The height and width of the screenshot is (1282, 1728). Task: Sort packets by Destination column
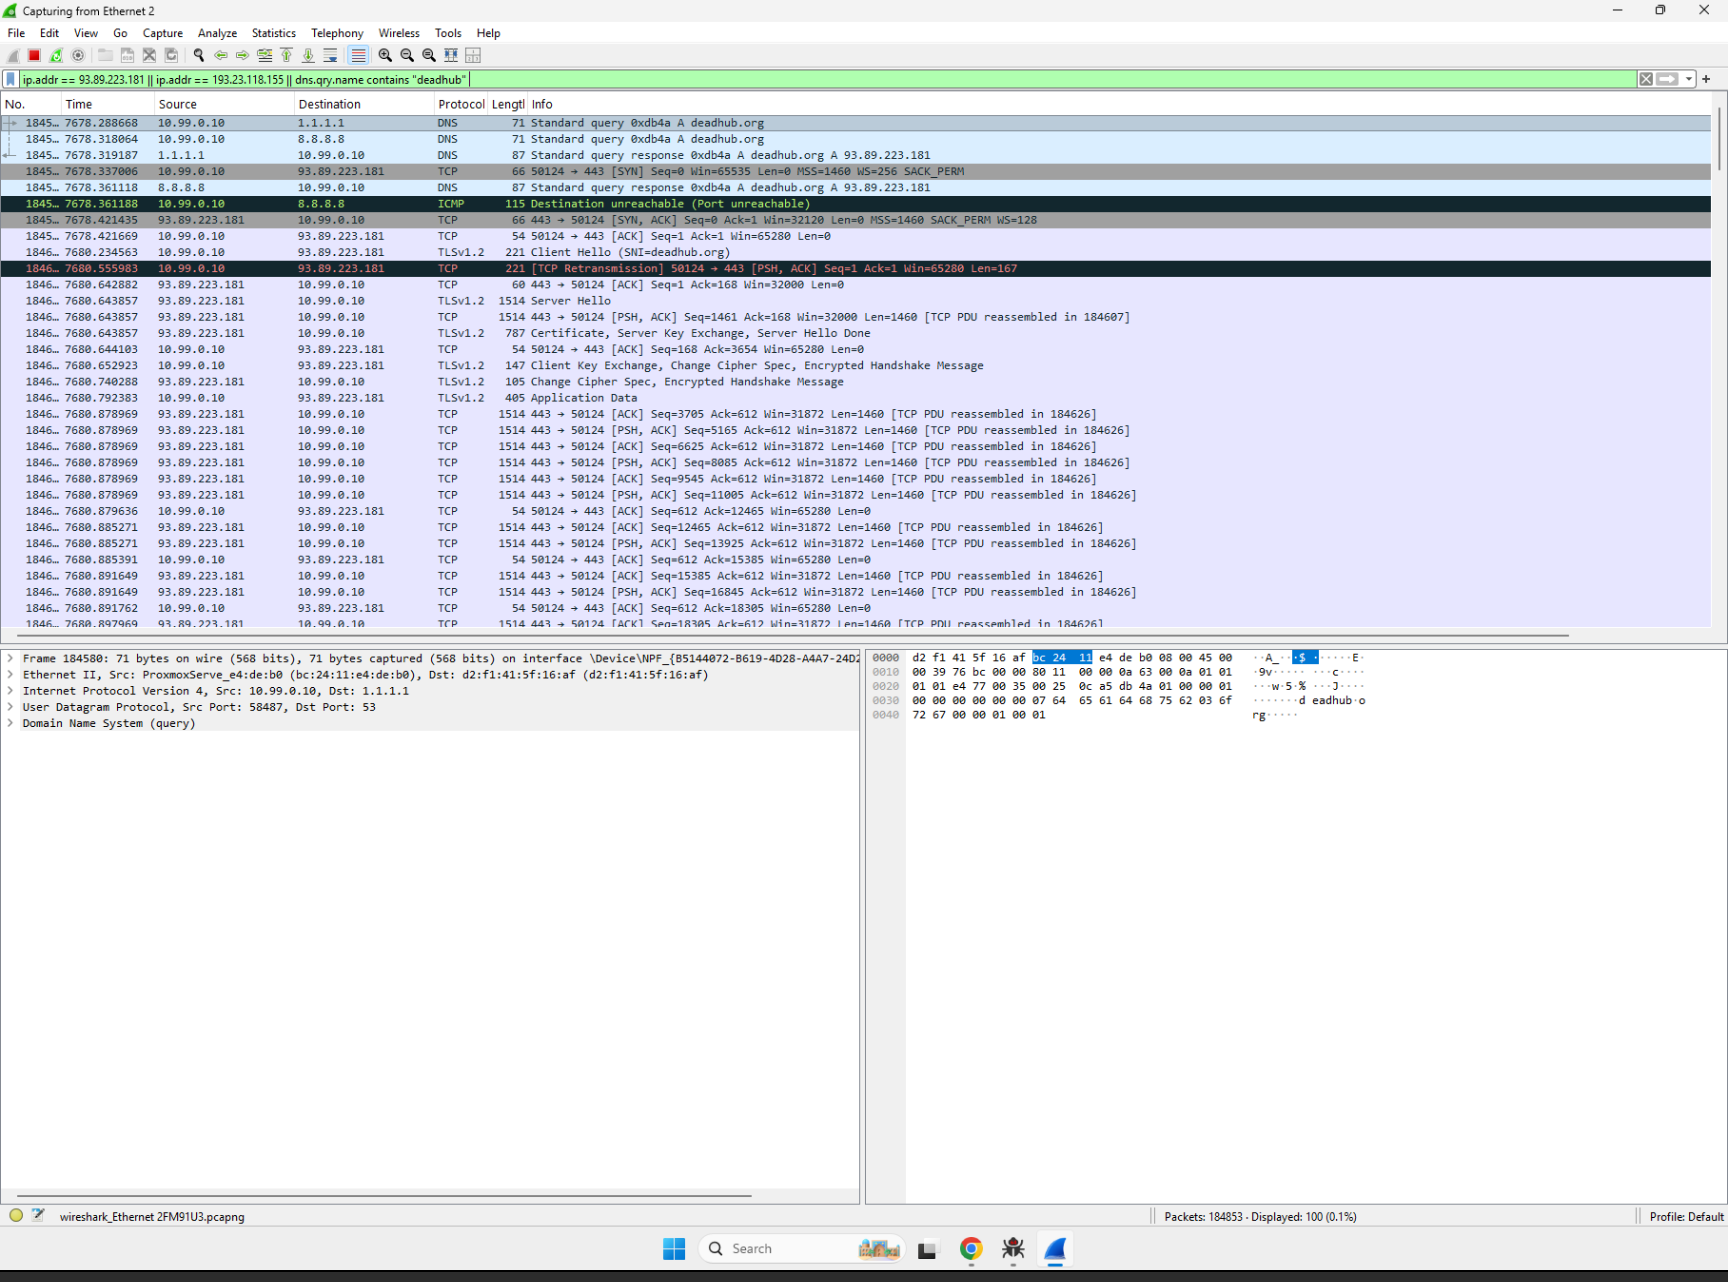(x=364, y=104)
